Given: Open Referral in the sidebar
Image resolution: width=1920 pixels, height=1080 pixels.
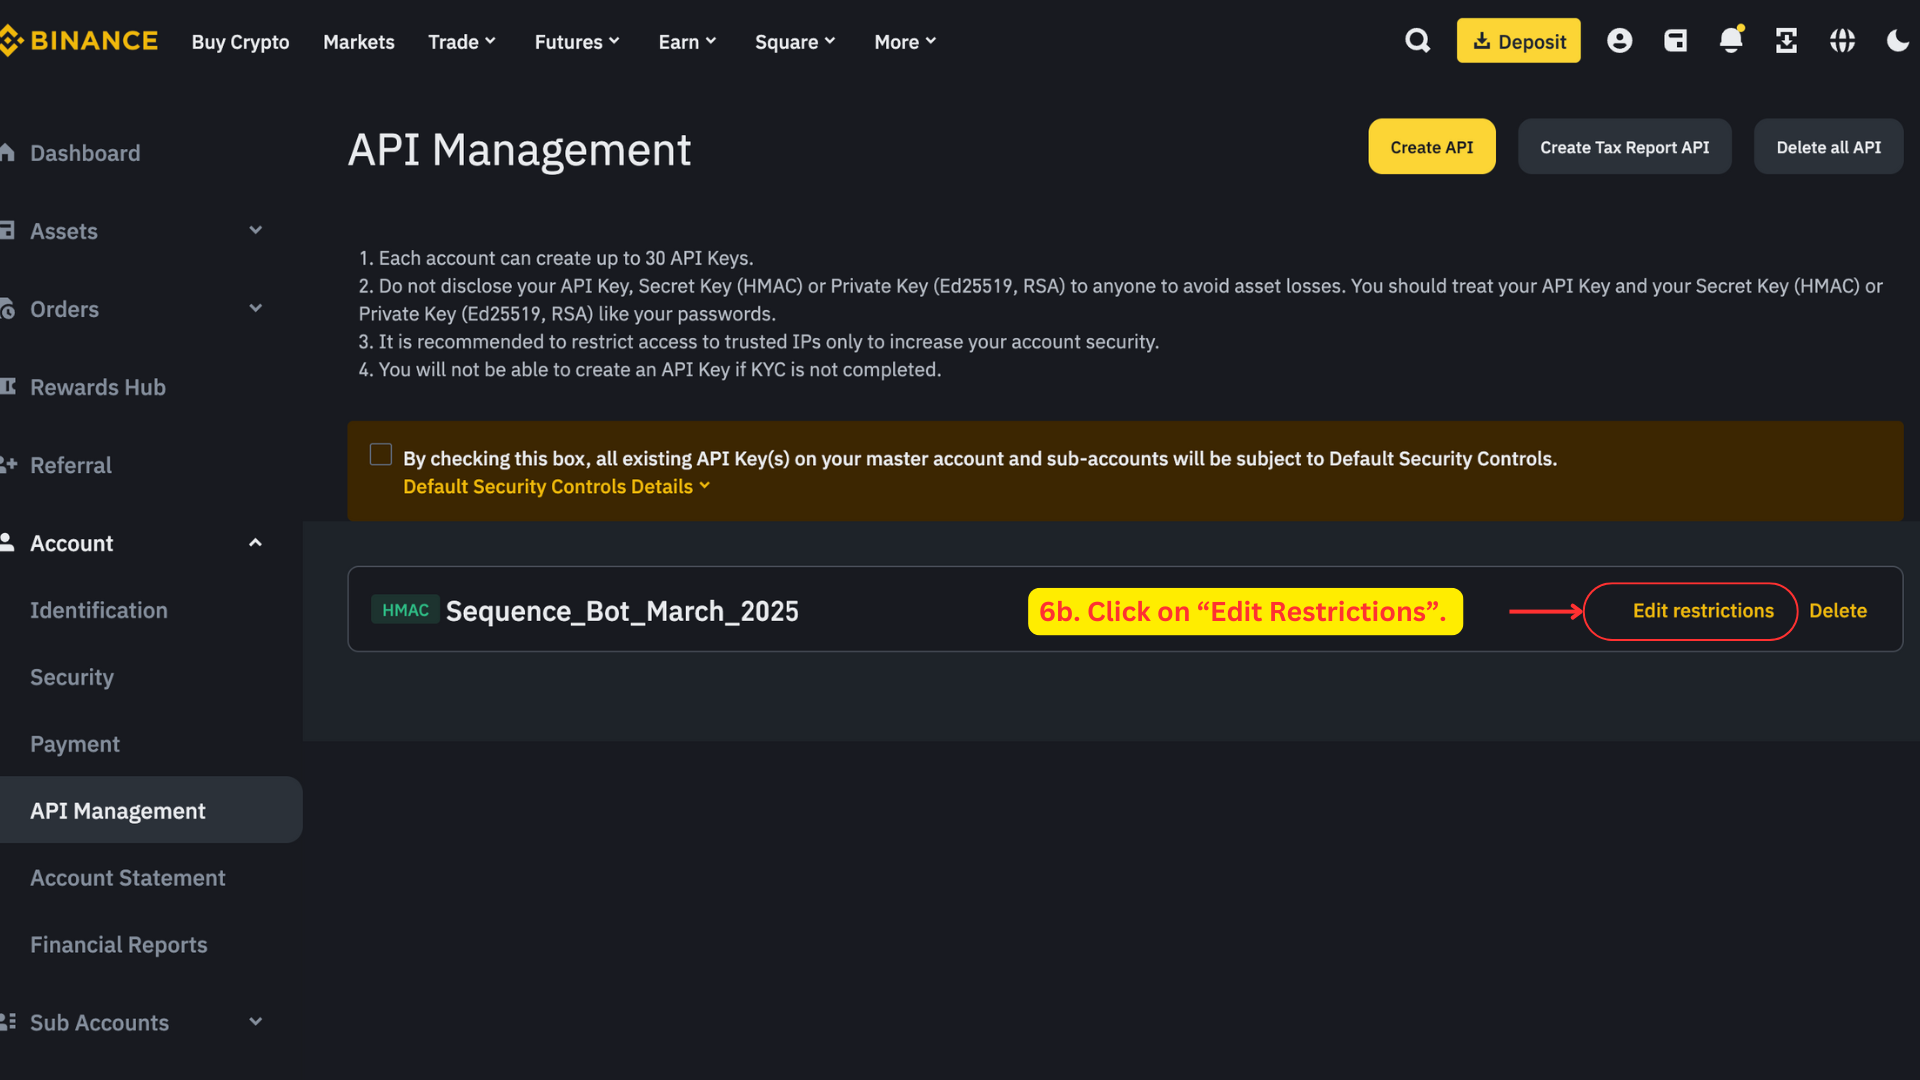Looking at the screenshot, I should point(71,465).
